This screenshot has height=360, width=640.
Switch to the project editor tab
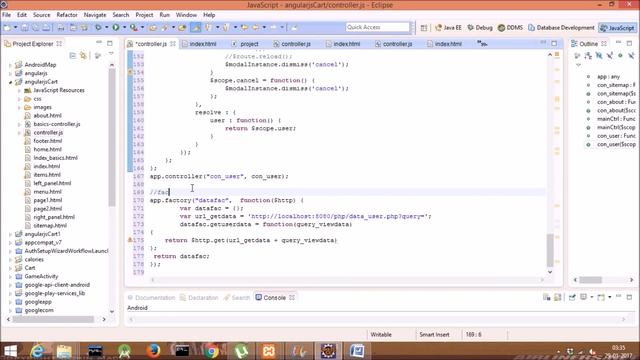pyautogui.click(x=245, y=44)
